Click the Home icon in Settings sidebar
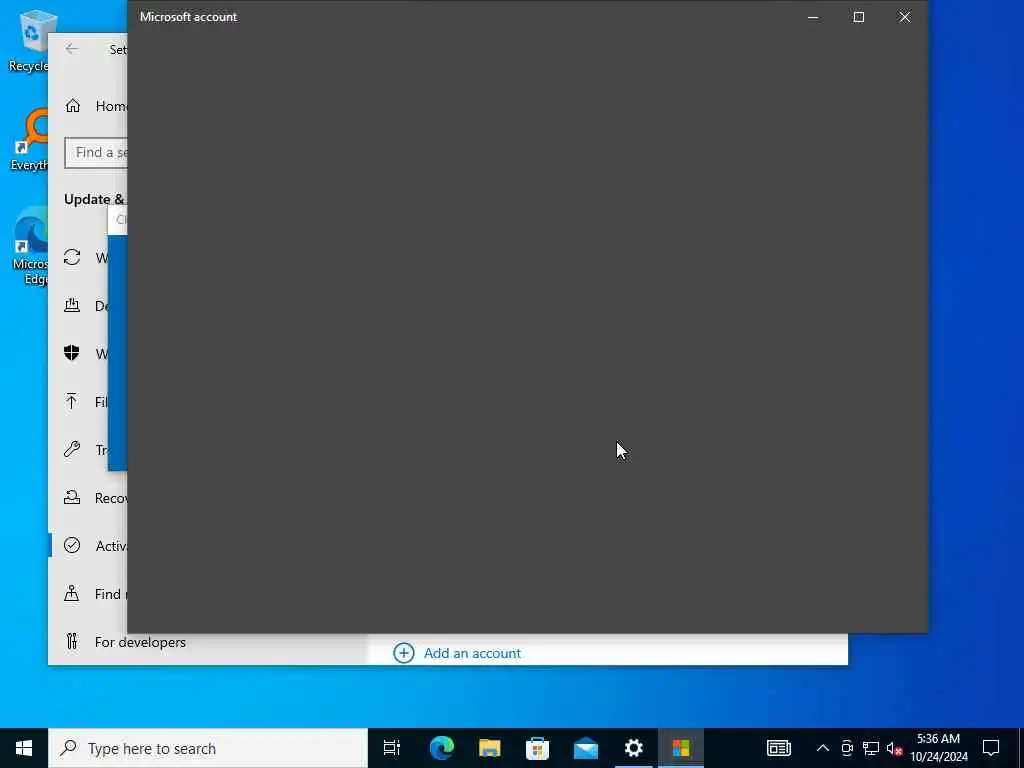The height and width of the screenshot is (768, 1024). [72, 106]
